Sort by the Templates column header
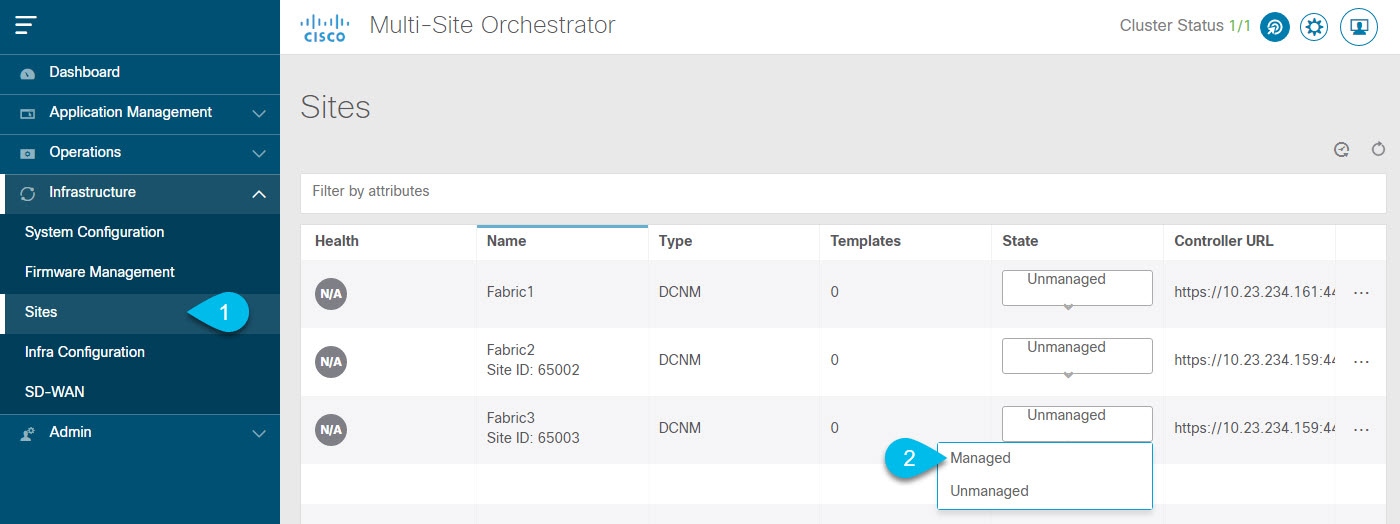The width and height of the screenshot is (1400, 524). [866, 241]
